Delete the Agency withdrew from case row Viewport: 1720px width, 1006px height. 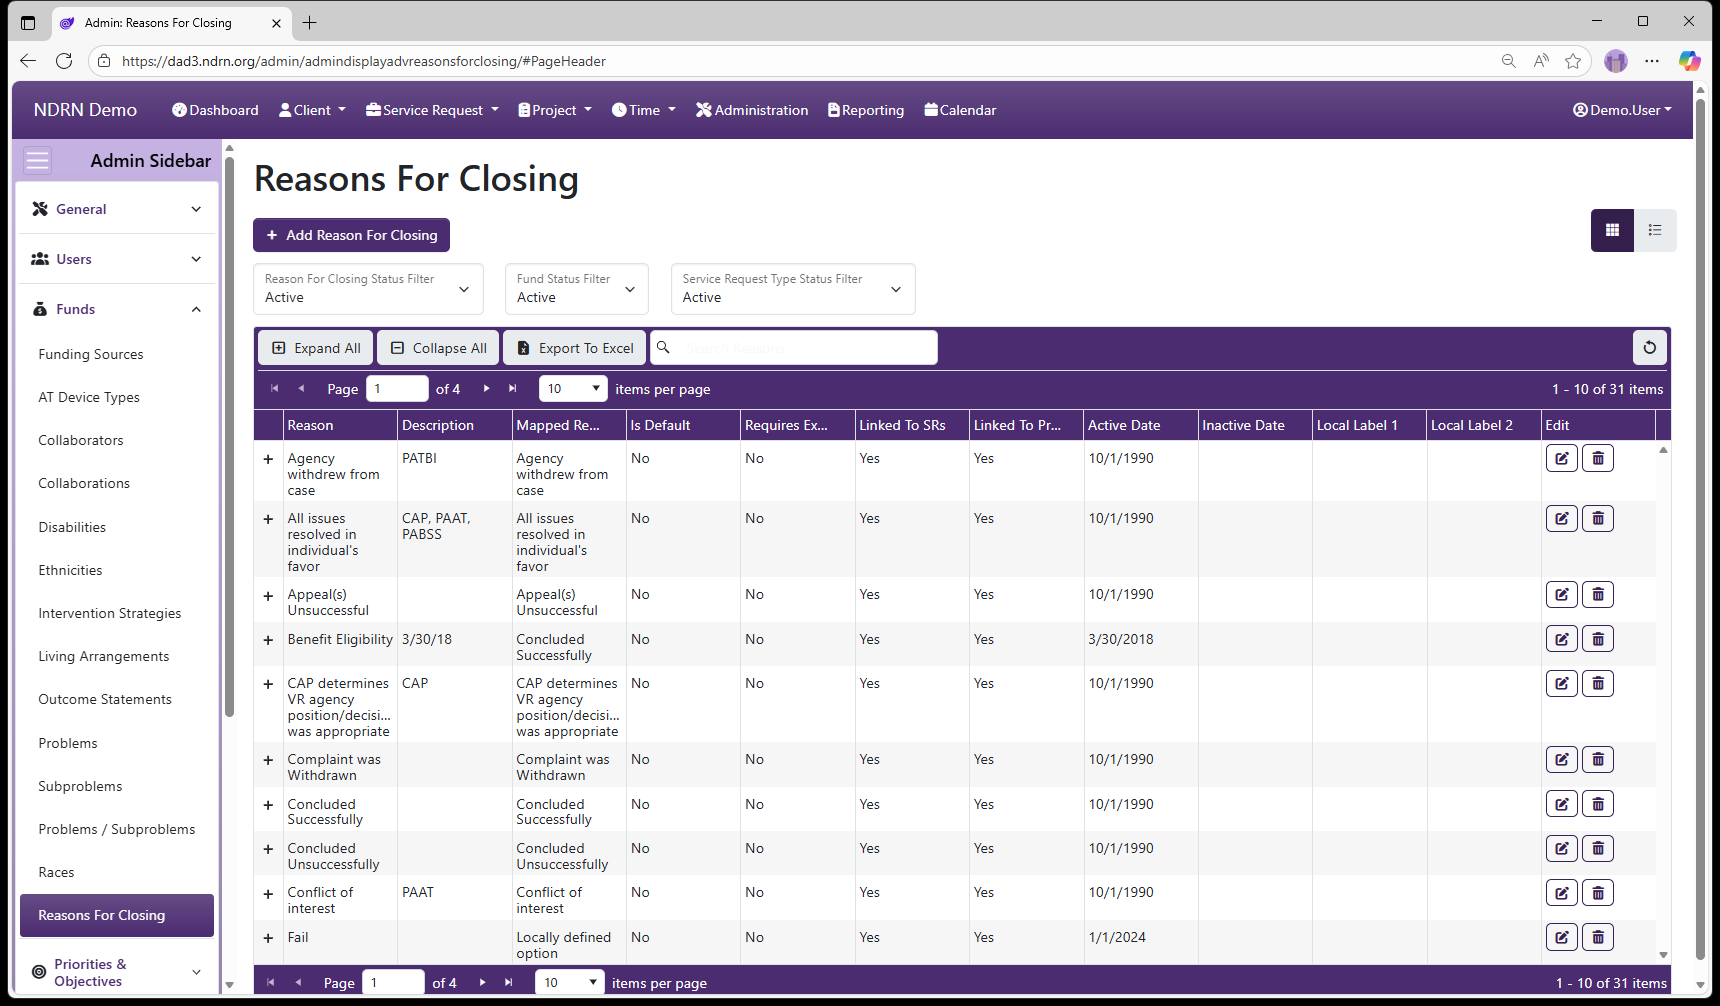(1597, 459)
